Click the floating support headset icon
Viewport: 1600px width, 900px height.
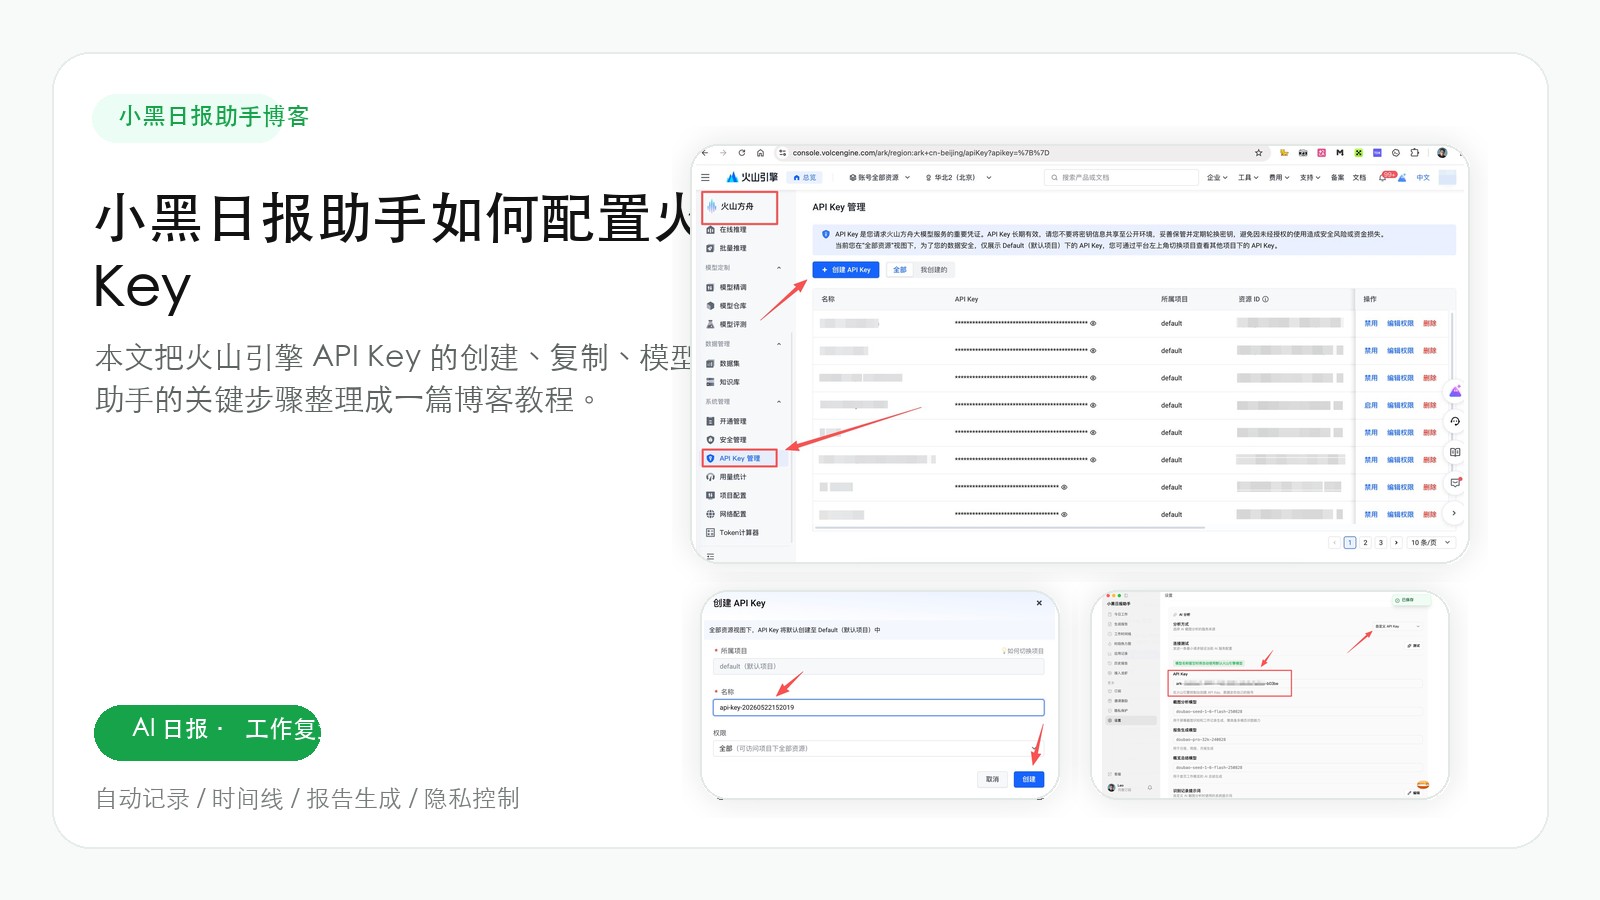[x=1455, y=422]
